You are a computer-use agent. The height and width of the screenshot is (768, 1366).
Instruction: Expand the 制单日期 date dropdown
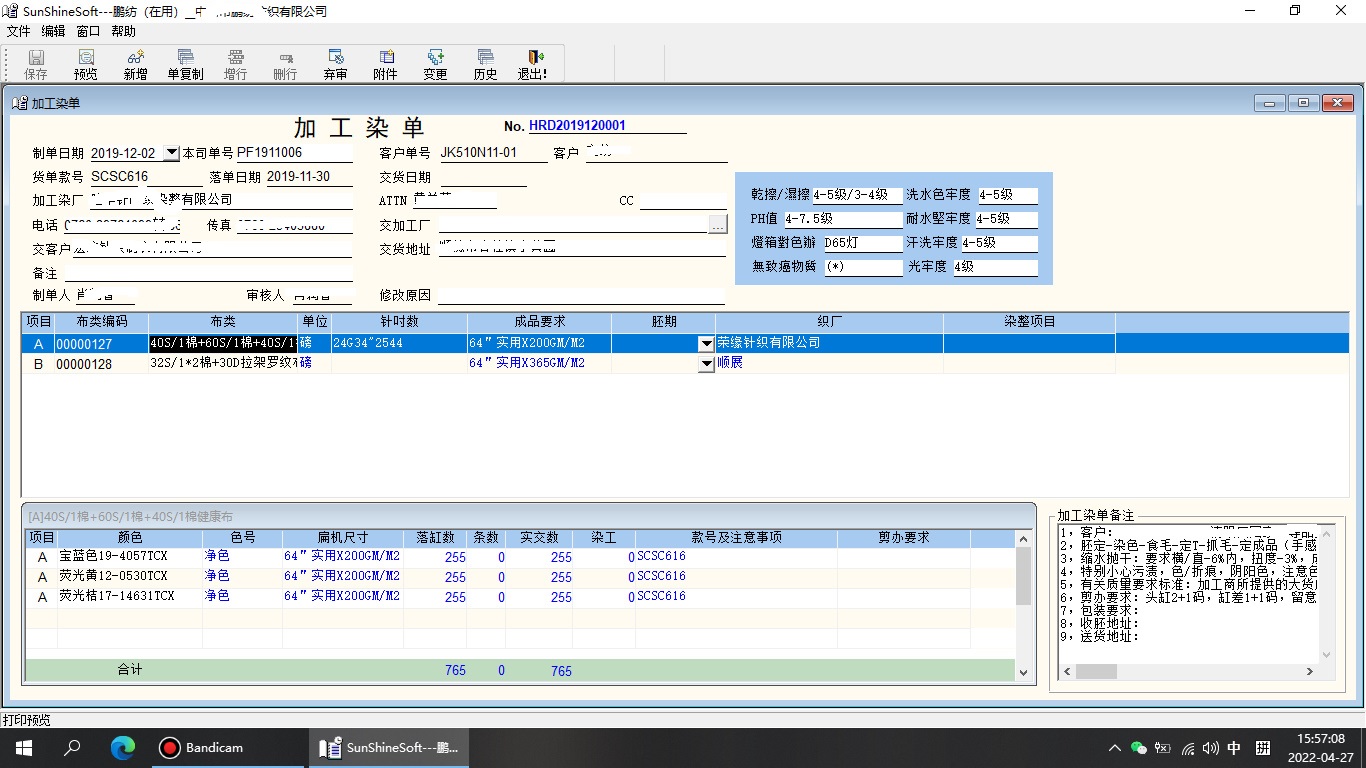(171, 153)
